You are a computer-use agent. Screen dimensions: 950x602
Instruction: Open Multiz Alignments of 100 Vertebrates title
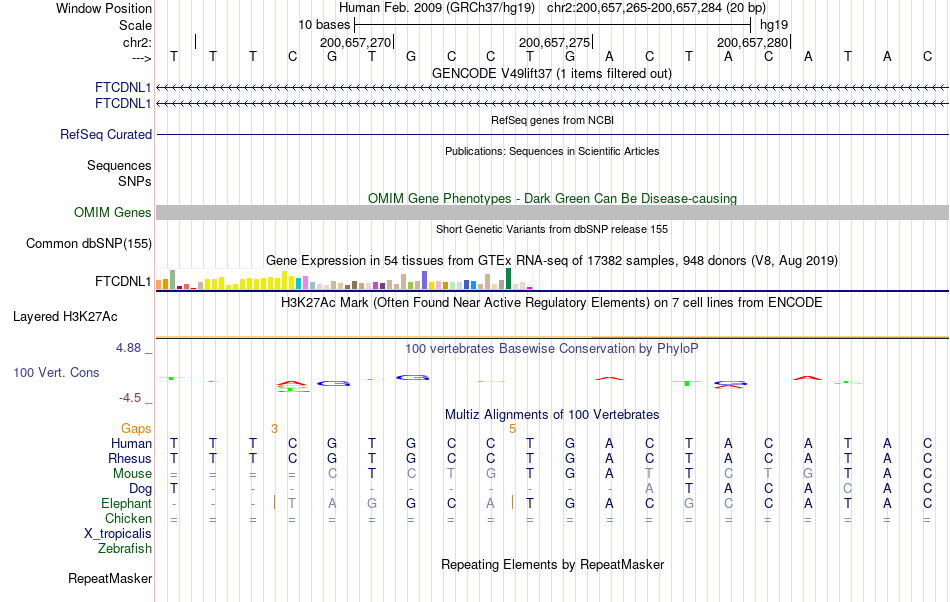click(552, 415)
